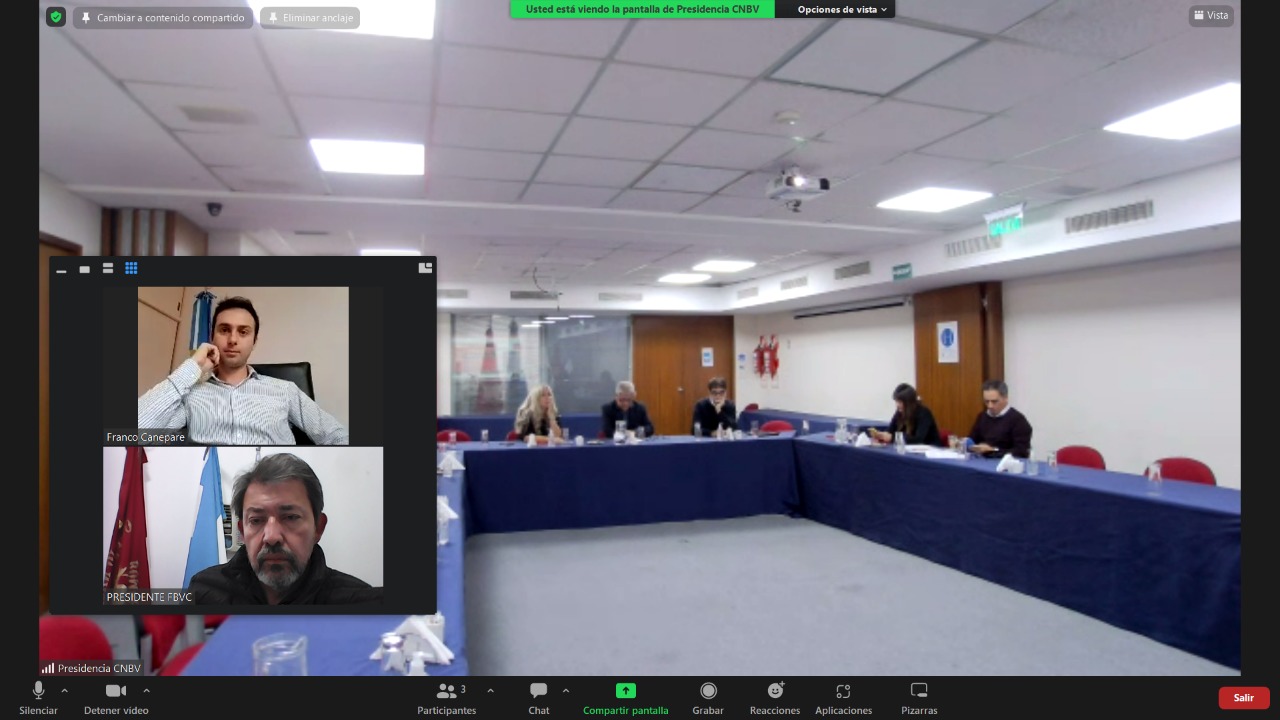Viewport: 1280px width, 720px height.
Task: Click the green encryption shield icon
Action: [x=56, y=17]
